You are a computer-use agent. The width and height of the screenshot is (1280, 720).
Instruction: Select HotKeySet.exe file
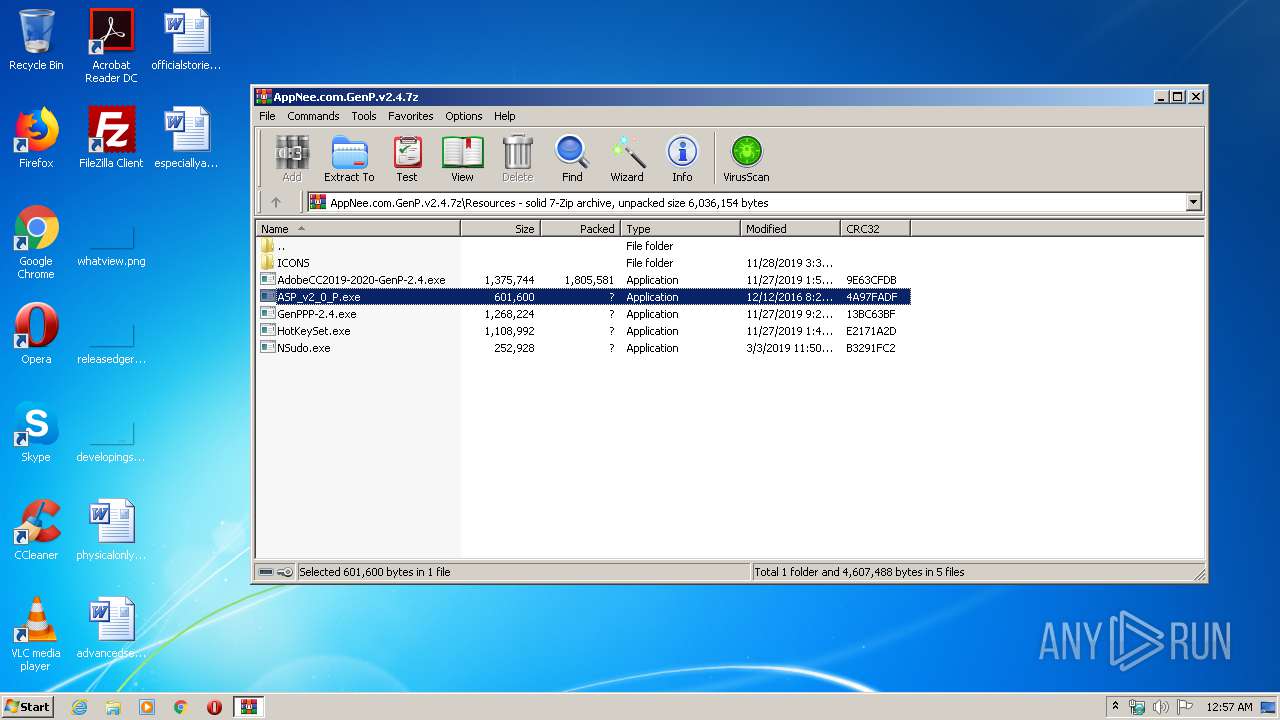[583, 331]
